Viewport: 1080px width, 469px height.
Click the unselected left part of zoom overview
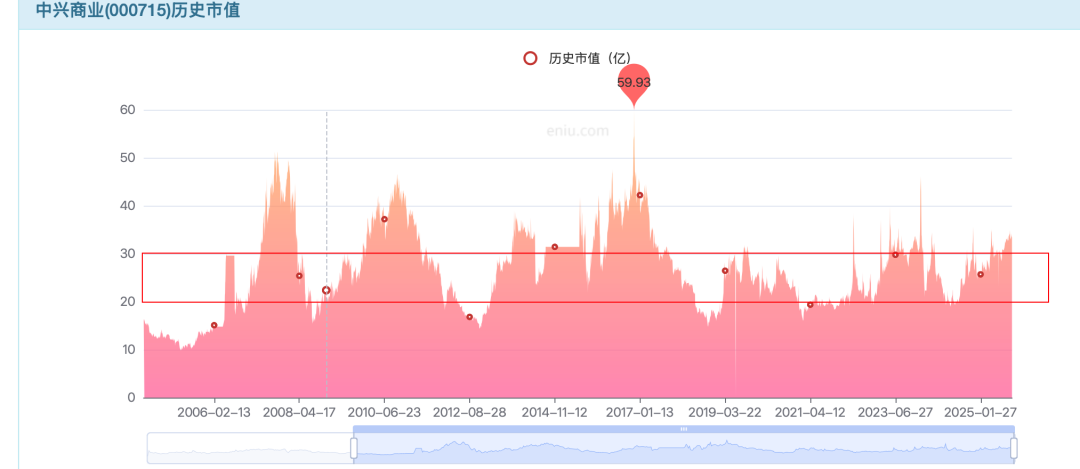[249, 448]
